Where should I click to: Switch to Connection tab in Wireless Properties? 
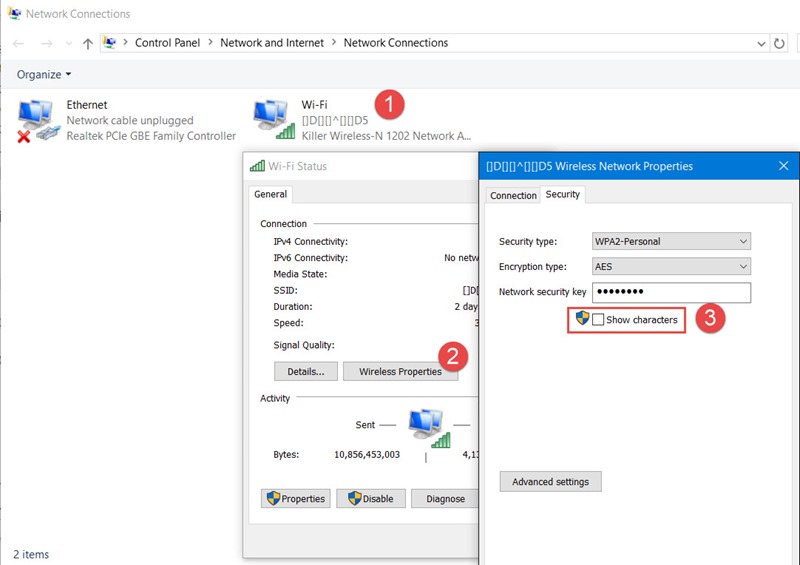(x=513, y=195)
